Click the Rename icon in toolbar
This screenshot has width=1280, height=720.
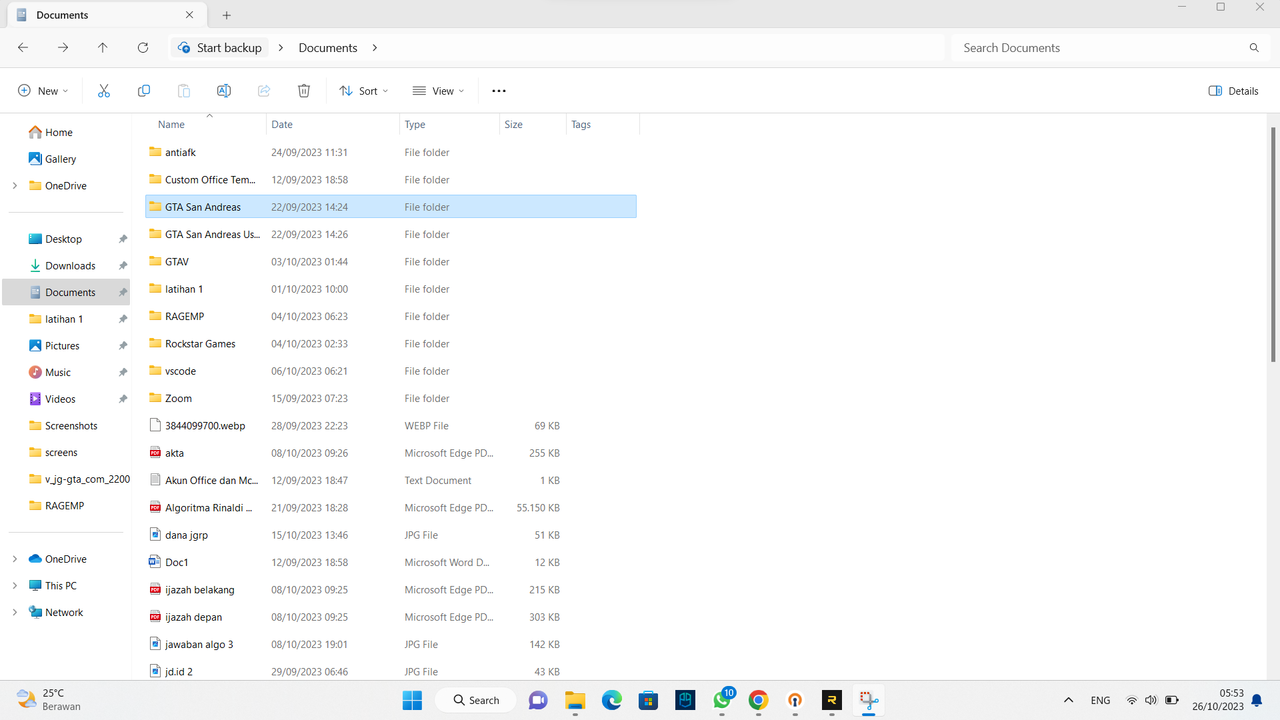(224, 91)
